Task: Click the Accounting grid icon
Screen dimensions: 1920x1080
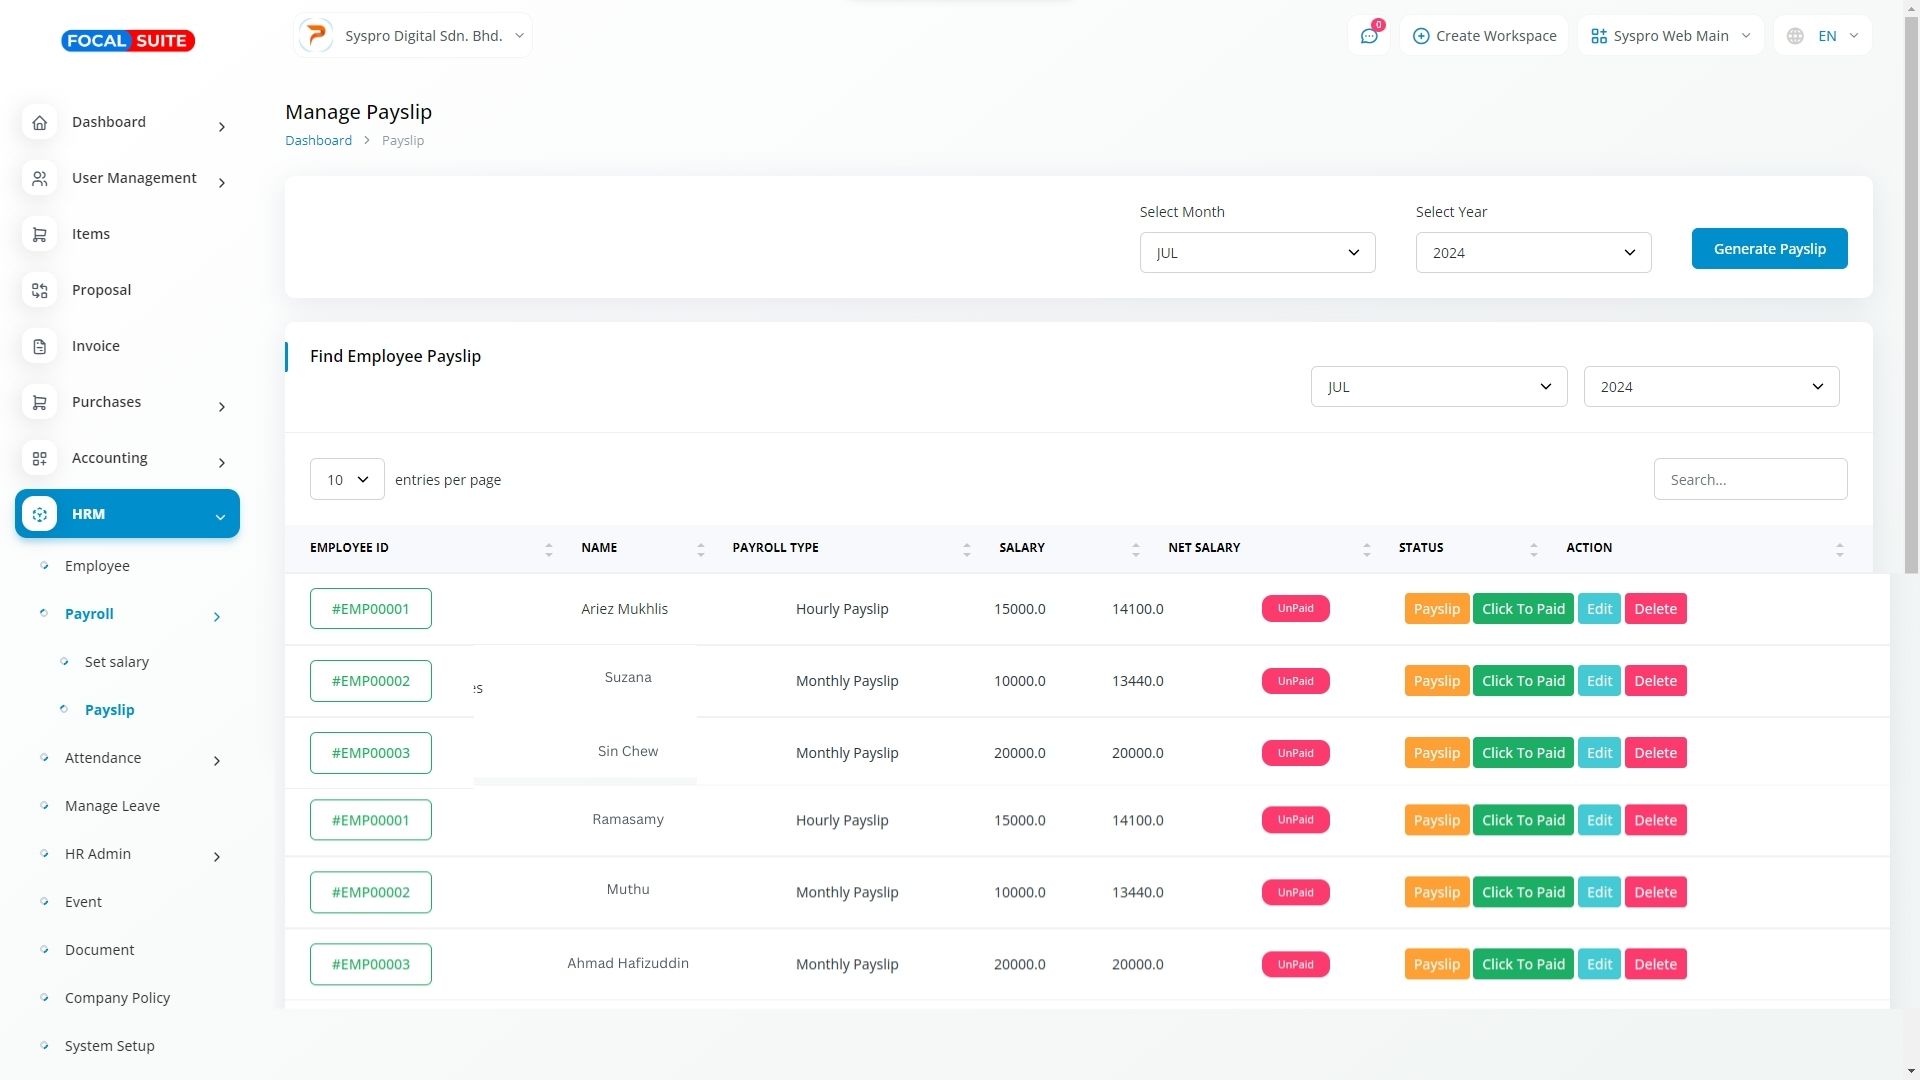Action: point(39,459)
